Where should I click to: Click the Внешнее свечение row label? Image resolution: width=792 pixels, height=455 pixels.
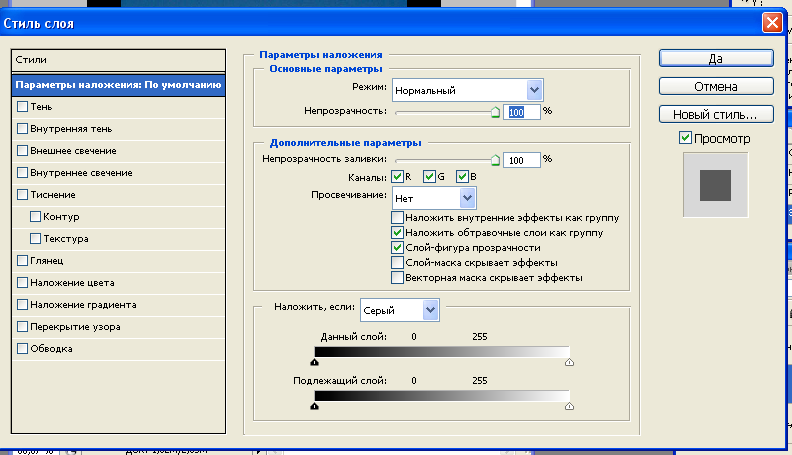click(73, 150)
